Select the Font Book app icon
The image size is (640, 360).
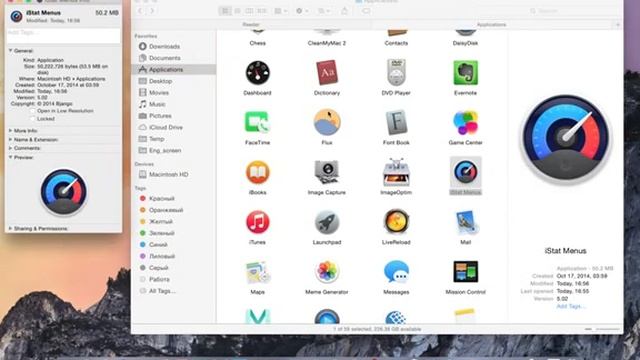(396, 122)
